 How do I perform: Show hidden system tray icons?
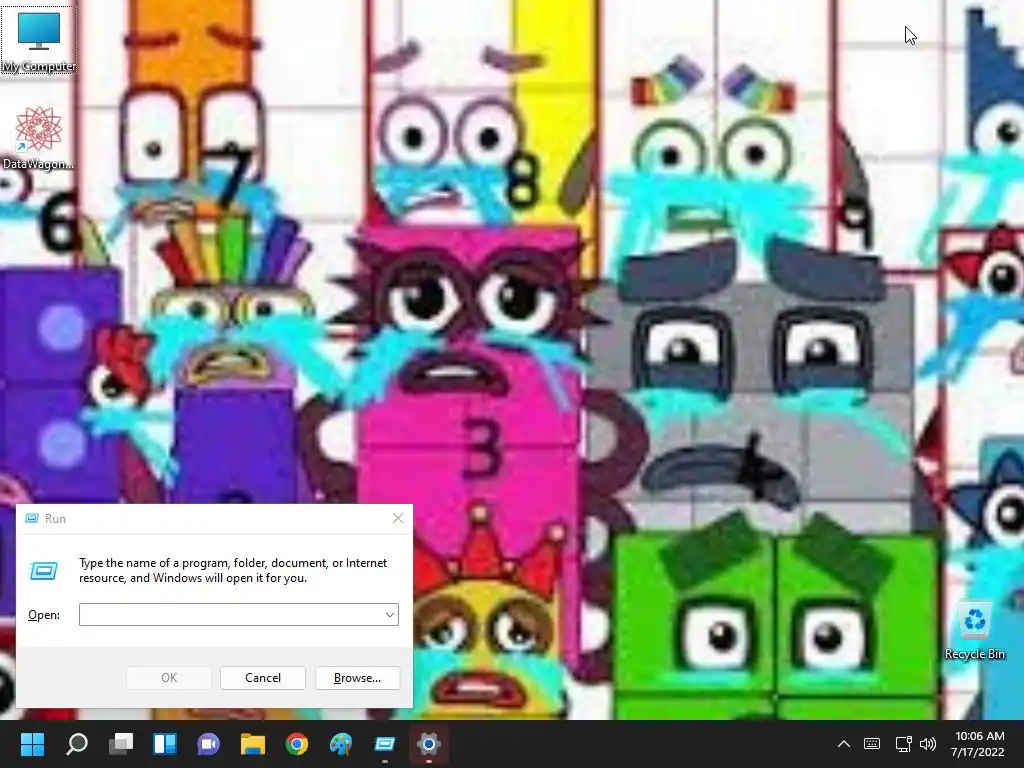tap(844, 744)
